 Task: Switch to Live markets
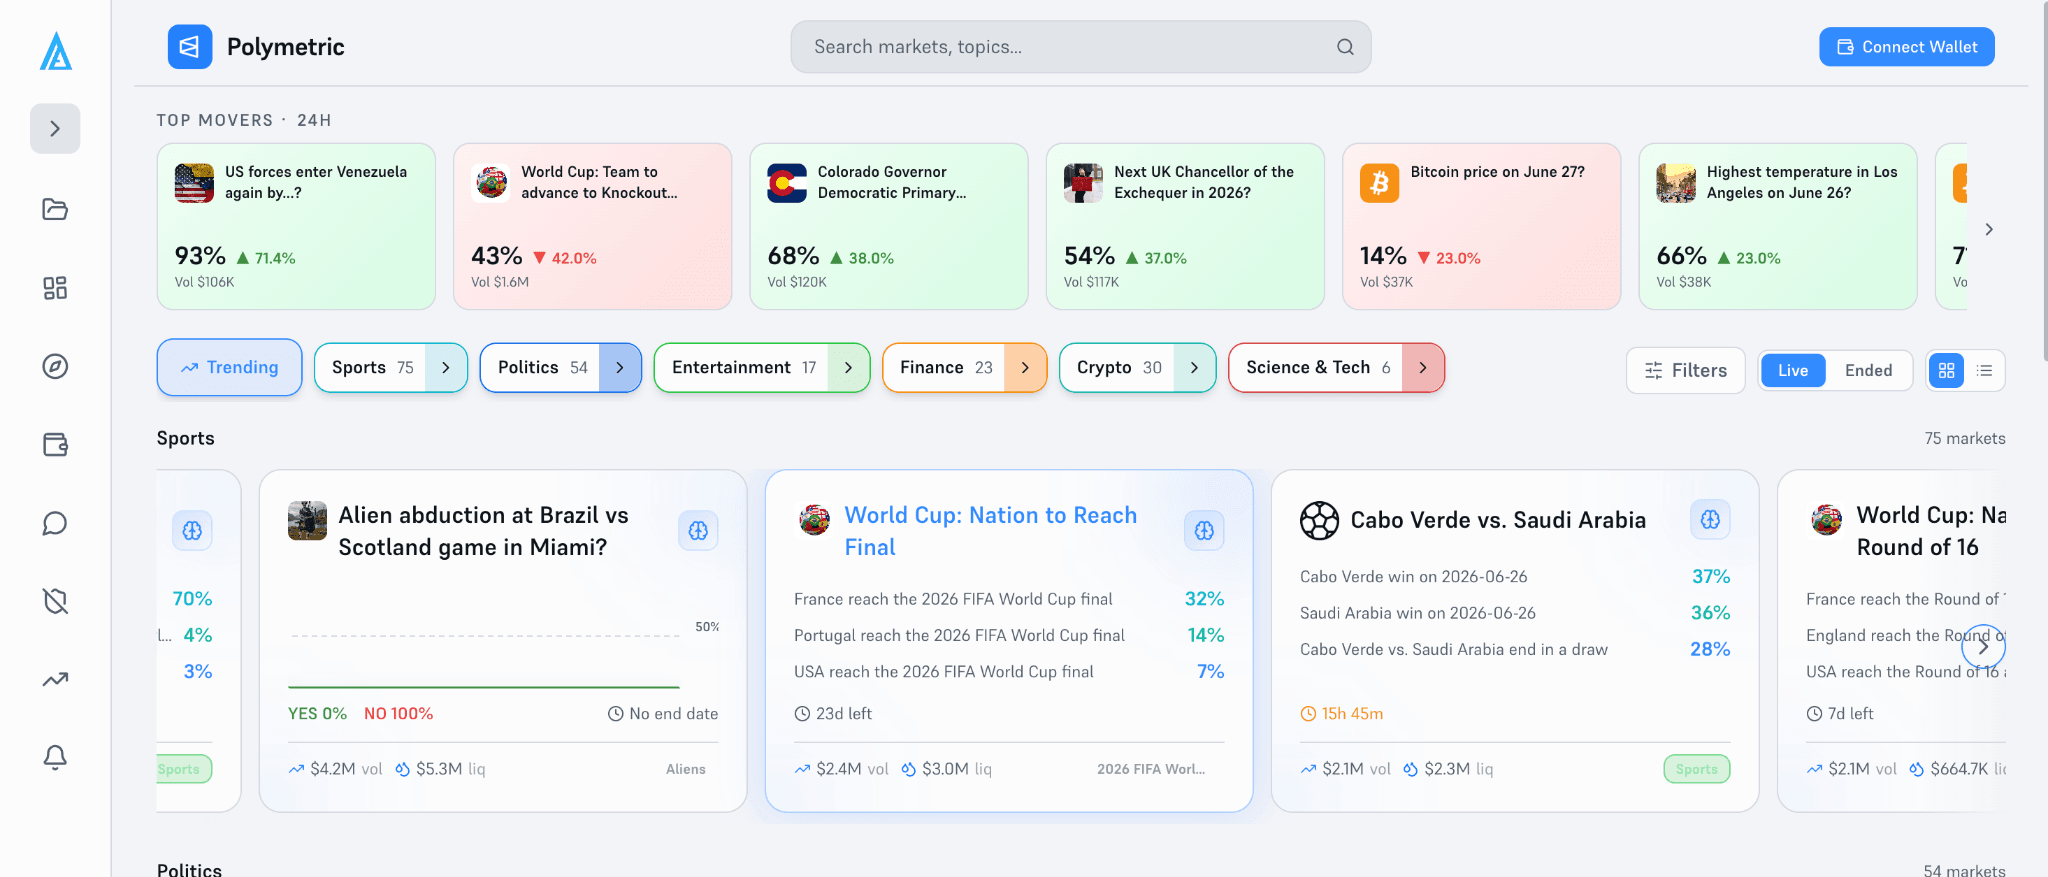pos(1793,370)
